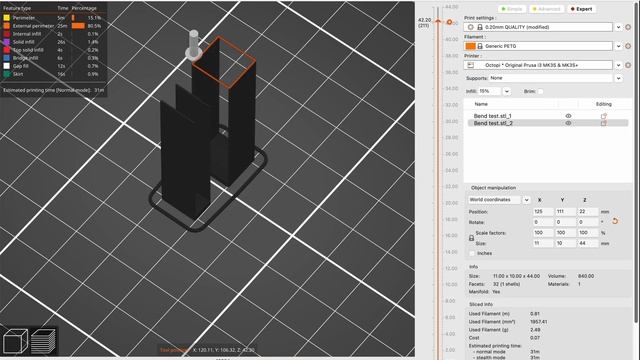
Task: Click the lock icon in Print settings field
Action: point(480,27)
